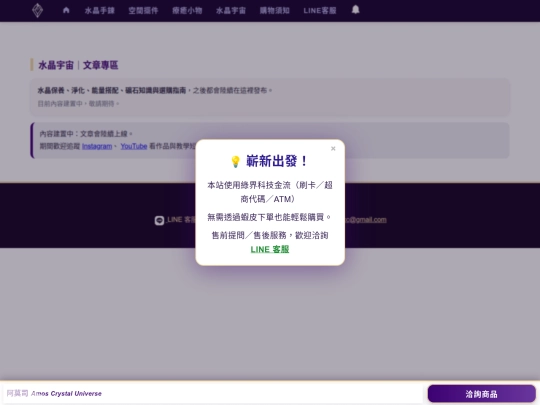Click the gmail address link in footer

click(x=366, y=220)
